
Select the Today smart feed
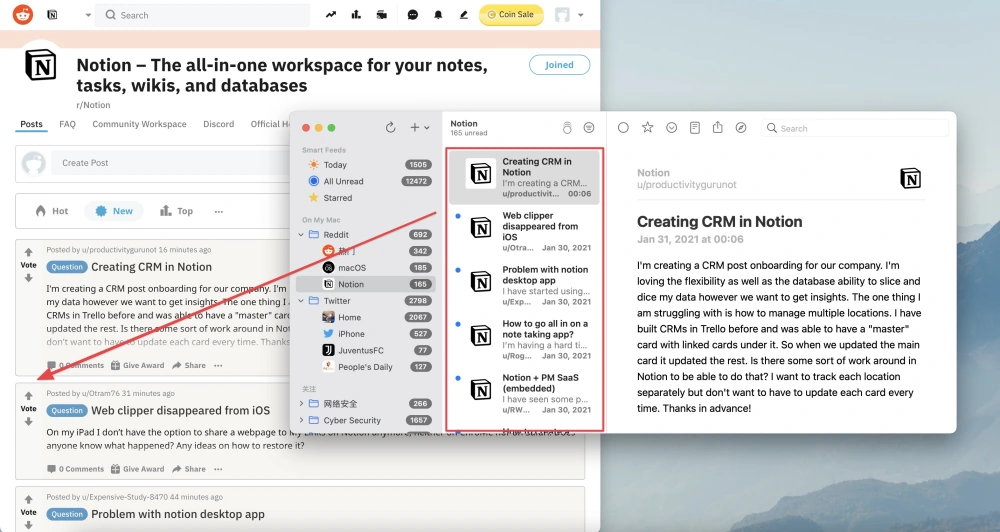(x=369, y=165)
